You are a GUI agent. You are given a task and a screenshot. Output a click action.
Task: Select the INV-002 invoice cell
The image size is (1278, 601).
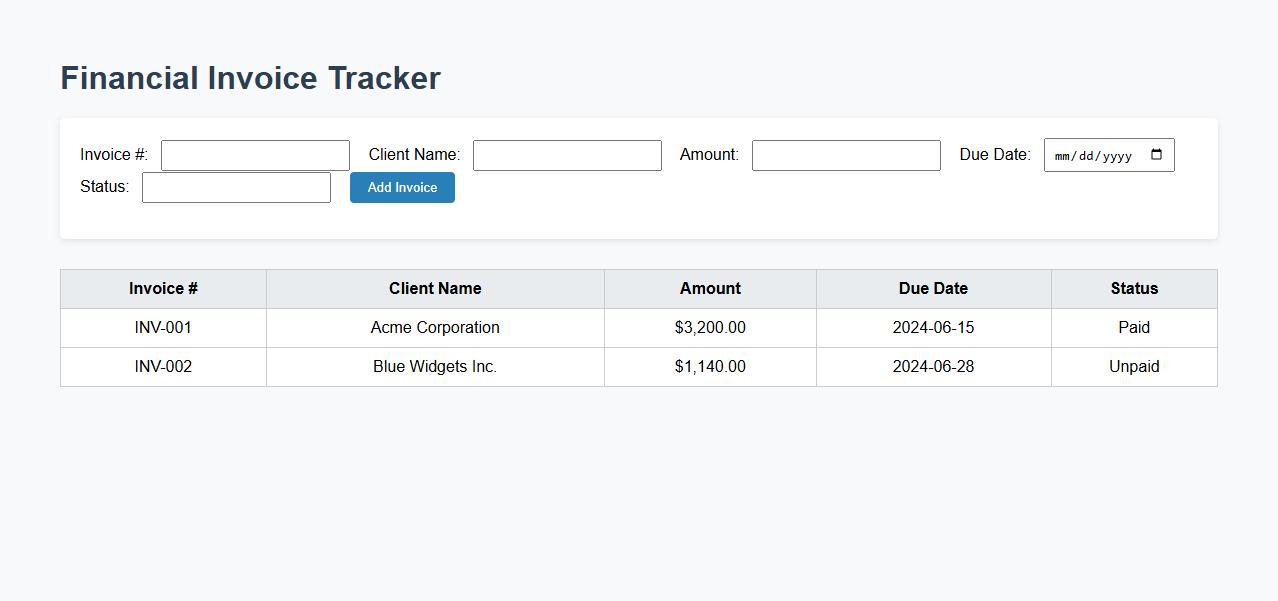(163, 366)
